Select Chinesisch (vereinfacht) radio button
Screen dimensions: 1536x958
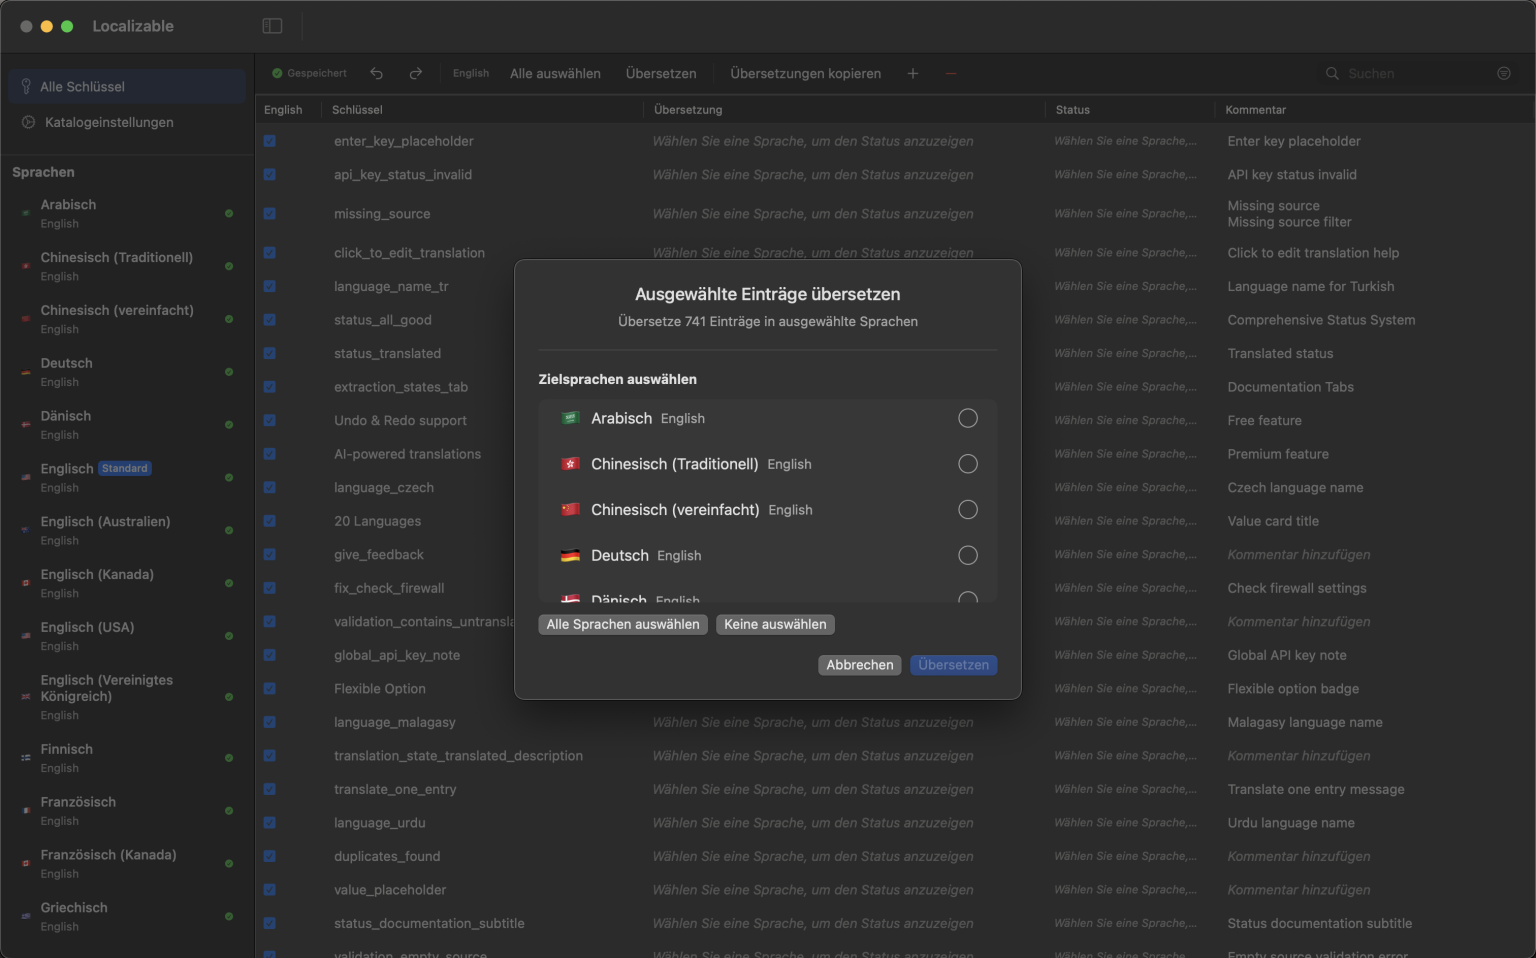click(968, 510)
